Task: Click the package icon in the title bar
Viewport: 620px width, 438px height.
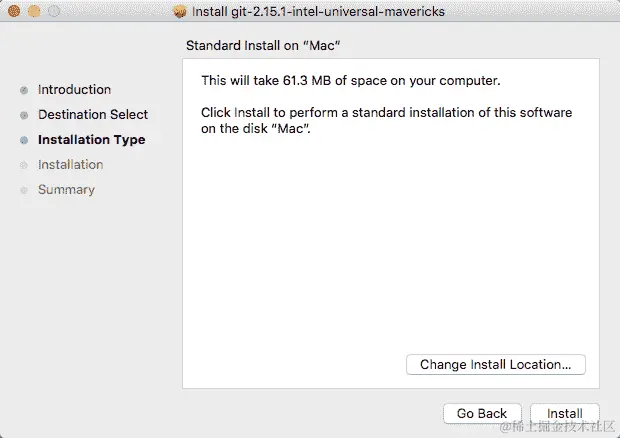Action: 180,12
